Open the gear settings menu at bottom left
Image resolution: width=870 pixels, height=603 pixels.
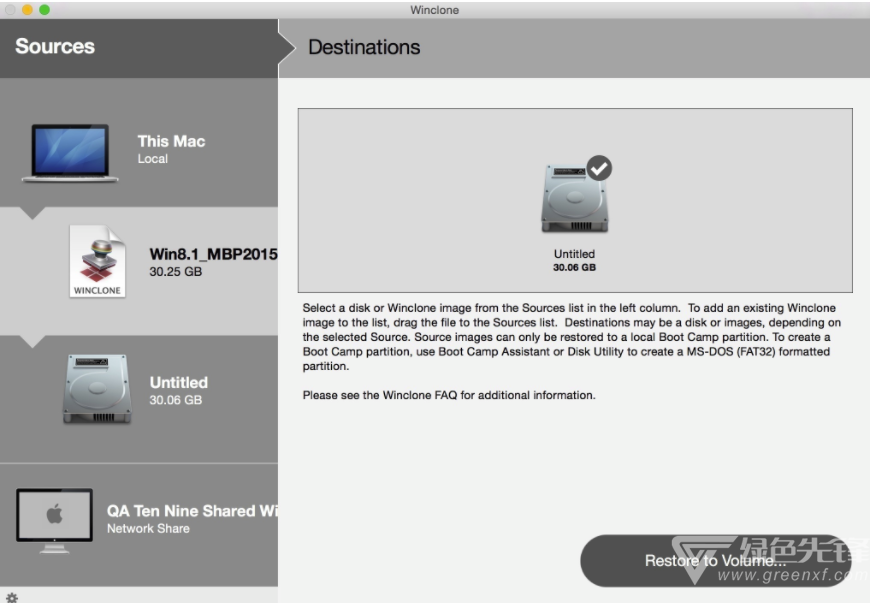[12, 597]
